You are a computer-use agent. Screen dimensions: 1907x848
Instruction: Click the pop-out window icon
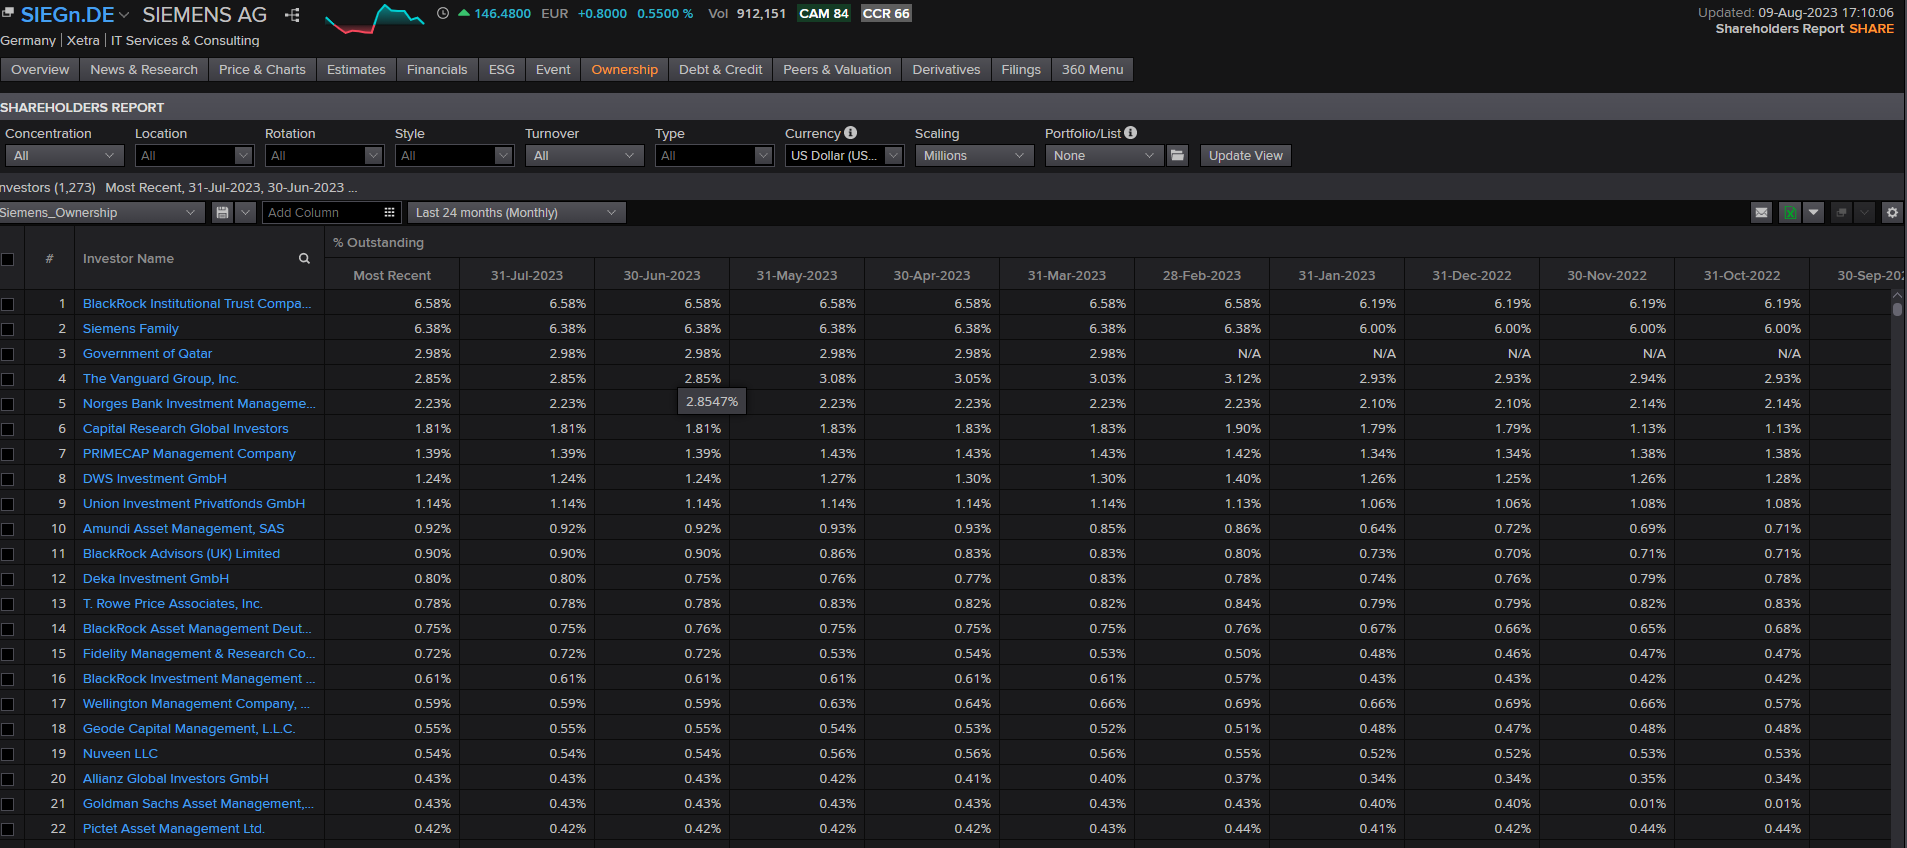coord(1841,212)
